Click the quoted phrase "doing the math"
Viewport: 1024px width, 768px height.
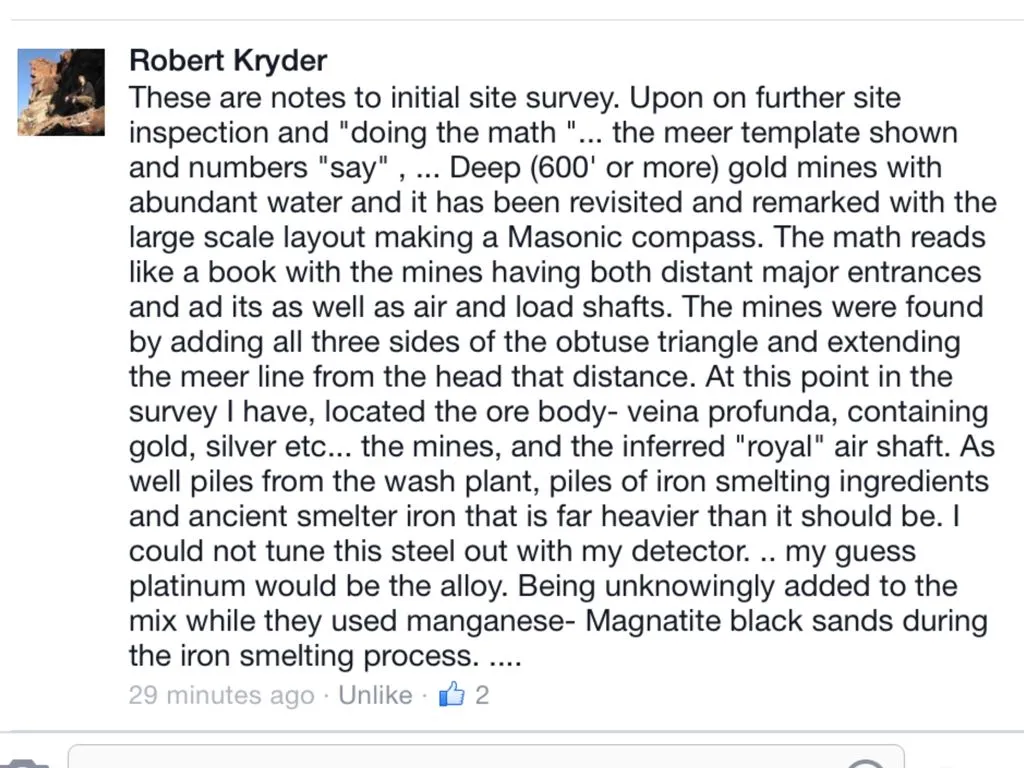(456, 133)
